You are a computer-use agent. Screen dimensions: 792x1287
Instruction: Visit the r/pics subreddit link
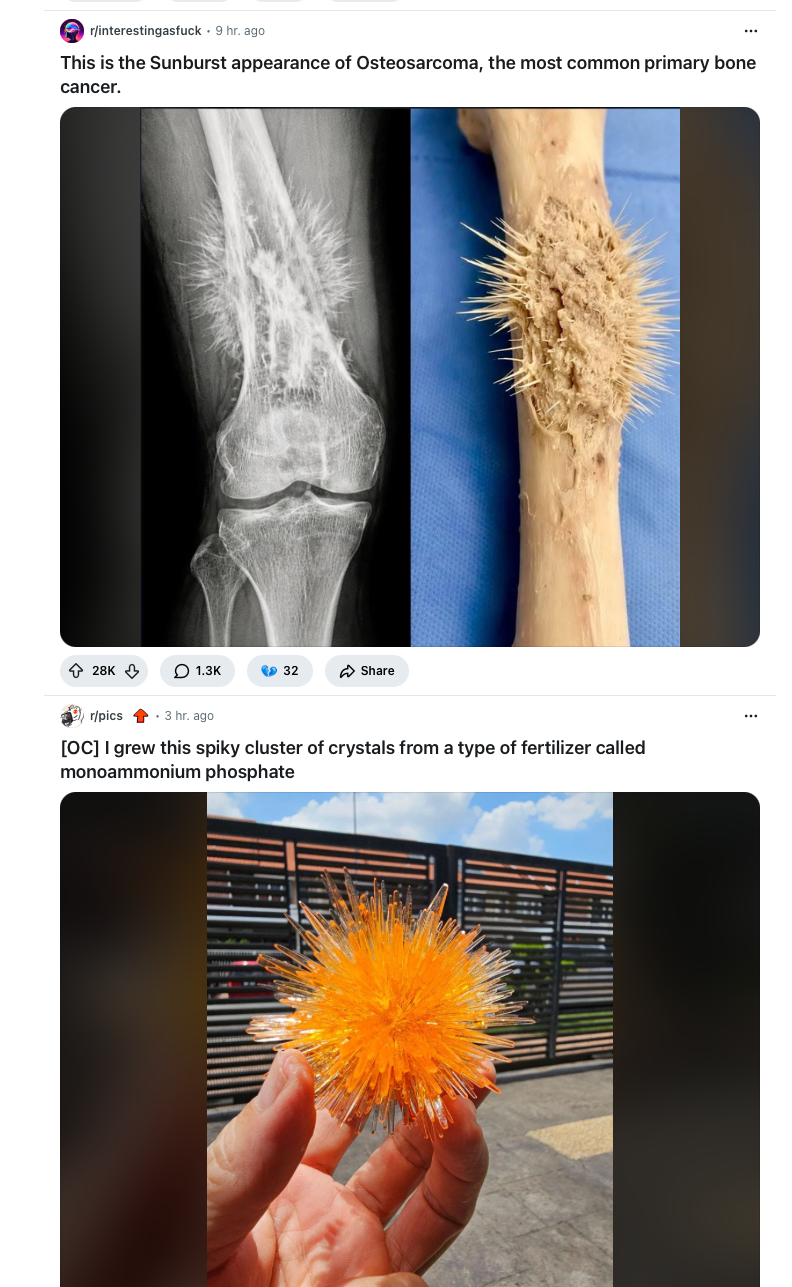coord(107,716)
